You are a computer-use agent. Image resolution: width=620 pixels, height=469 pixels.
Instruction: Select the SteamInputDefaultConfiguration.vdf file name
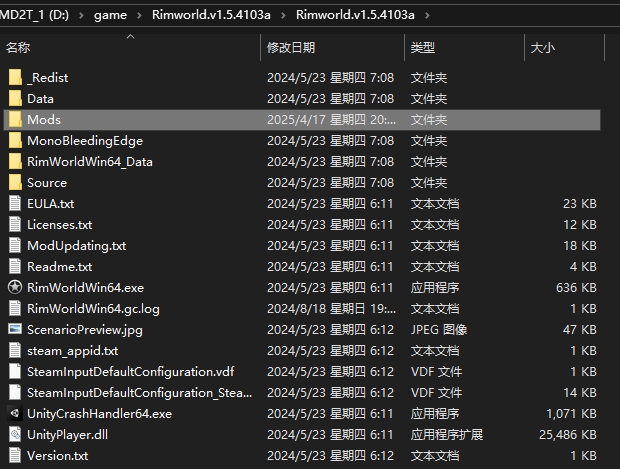pos(131,372)
